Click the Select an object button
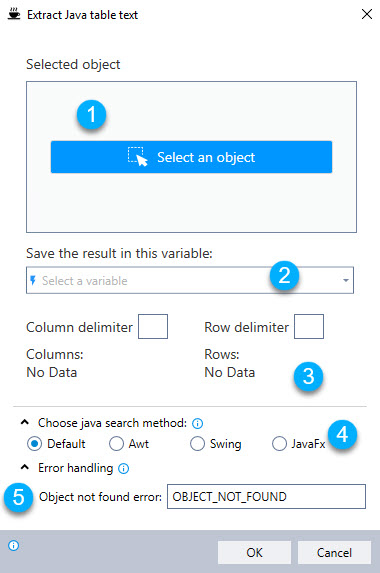This screenshot has height=573, width=380. click(x=191, y=157)
